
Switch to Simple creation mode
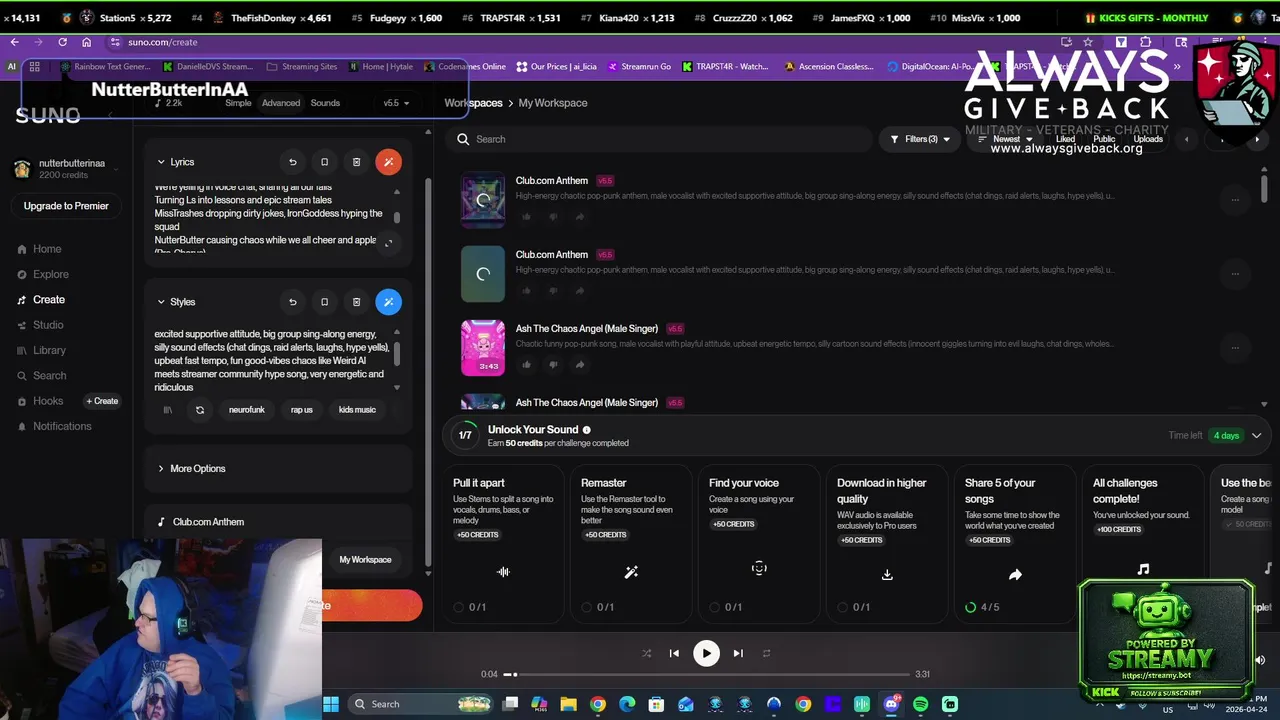click(238, 103)
